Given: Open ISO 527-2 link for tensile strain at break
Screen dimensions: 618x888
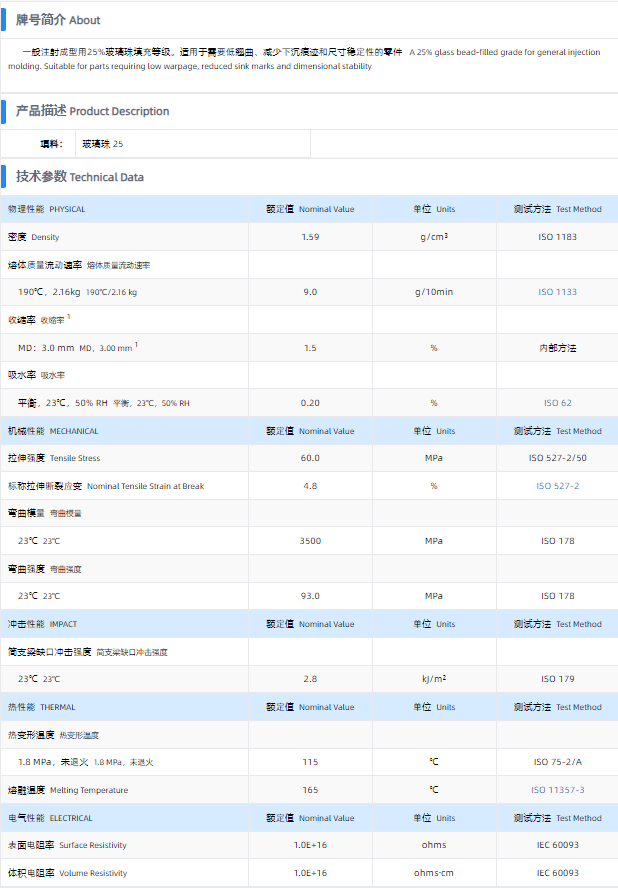Looking at the screenshot, I should click(x=558, y=486).
